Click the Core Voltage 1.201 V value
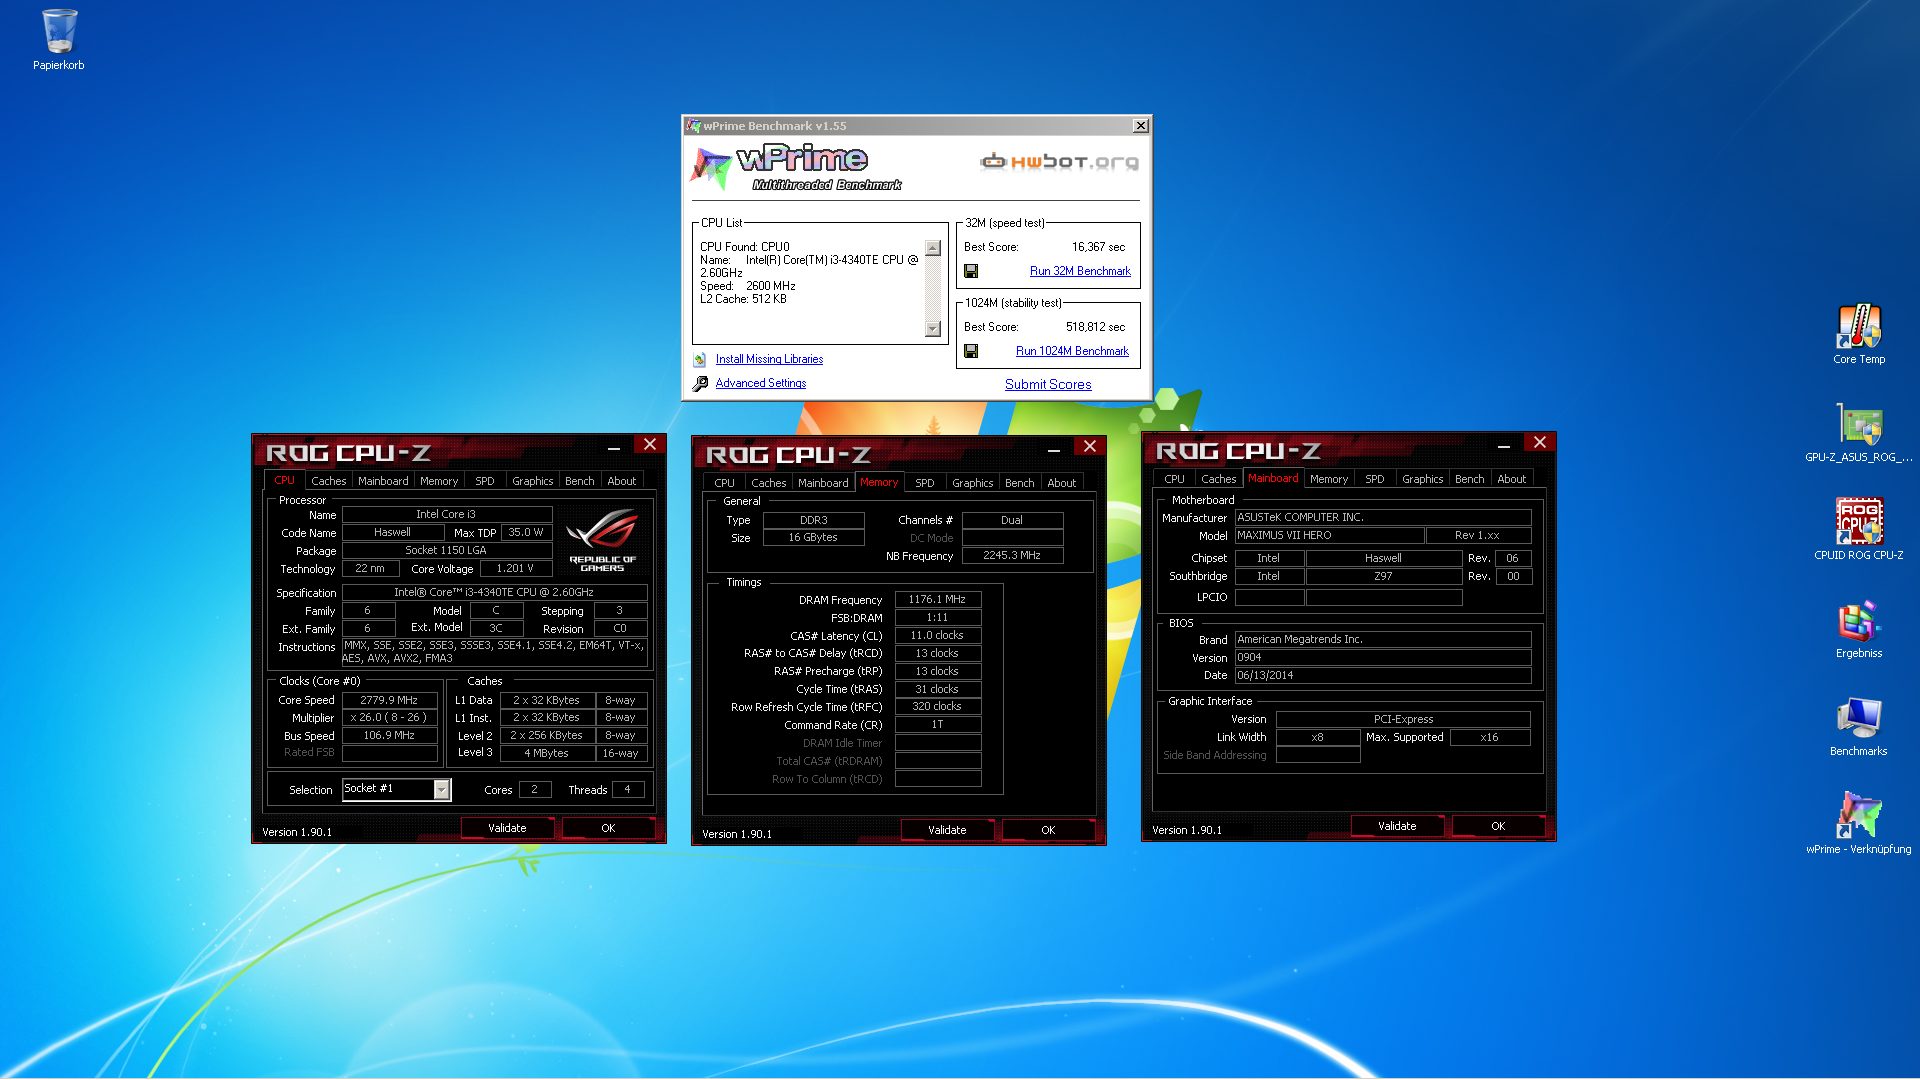Screen dimensions: 1920x1080 (x=516, y=569)
